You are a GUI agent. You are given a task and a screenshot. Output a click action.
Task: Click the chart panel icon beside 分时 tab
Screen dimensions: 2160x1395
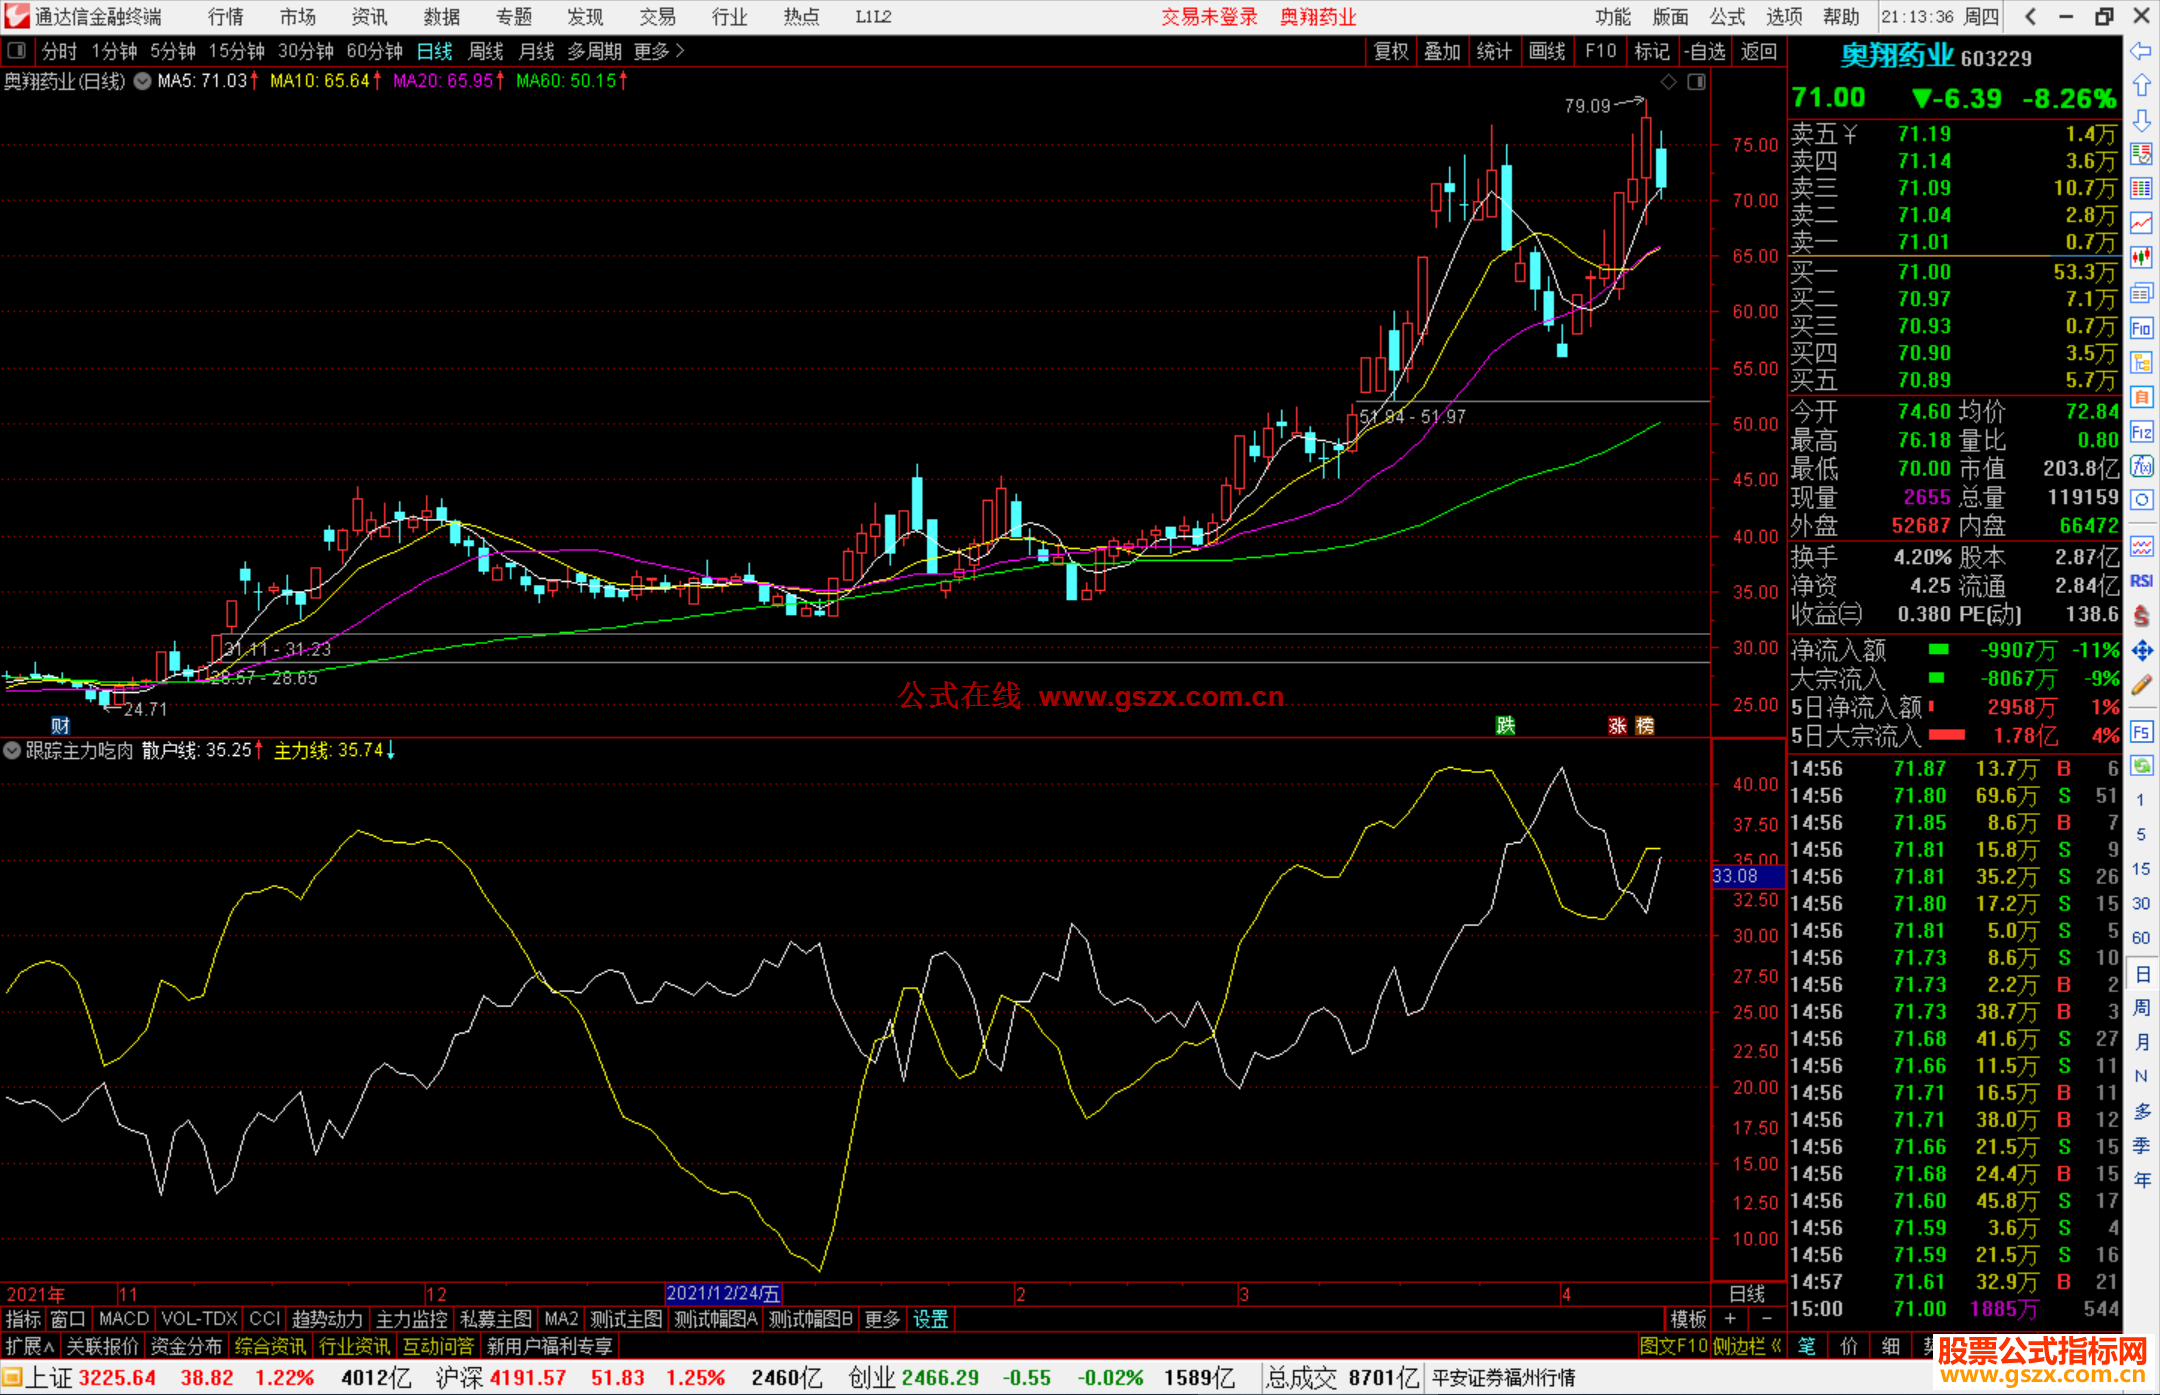pyautogui.click(x=16, y=50)
